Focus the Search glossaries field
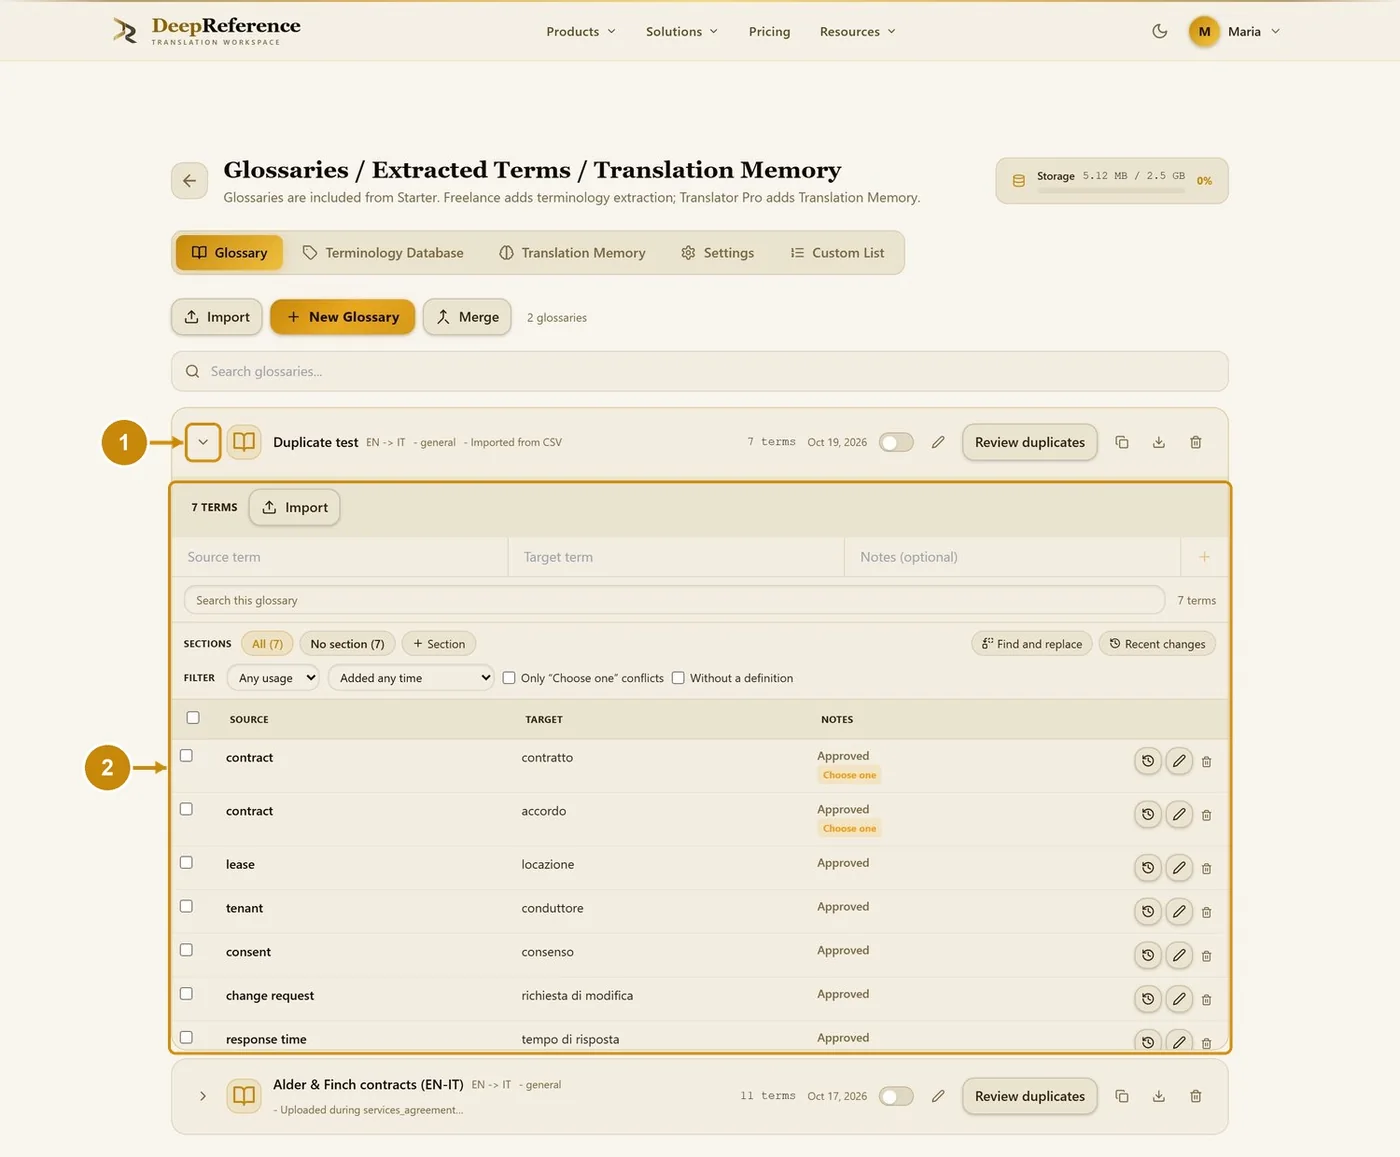Viewport: 1400px width, 1157px height. point(700,371)
